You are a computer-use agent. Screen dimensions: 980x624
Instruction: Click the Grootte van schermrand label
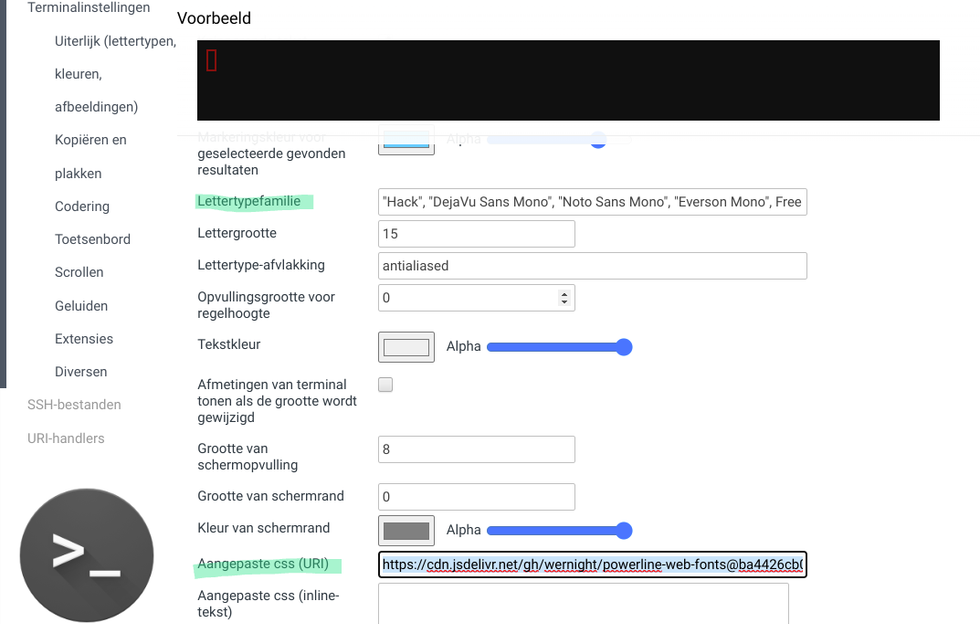[x=271, y=496]
